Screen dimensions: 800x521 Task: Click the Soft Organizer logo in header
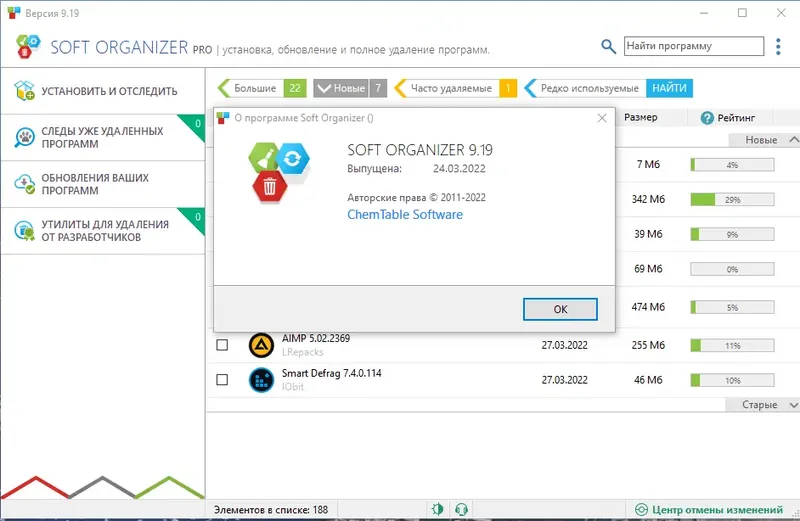tap(28, 46)
